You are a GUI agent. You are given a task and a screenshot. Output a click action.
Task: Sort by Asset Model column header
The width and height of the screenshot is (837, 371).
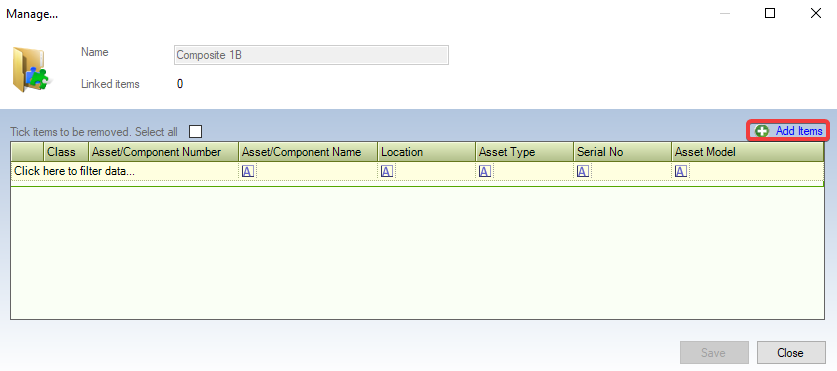(748, 152)
